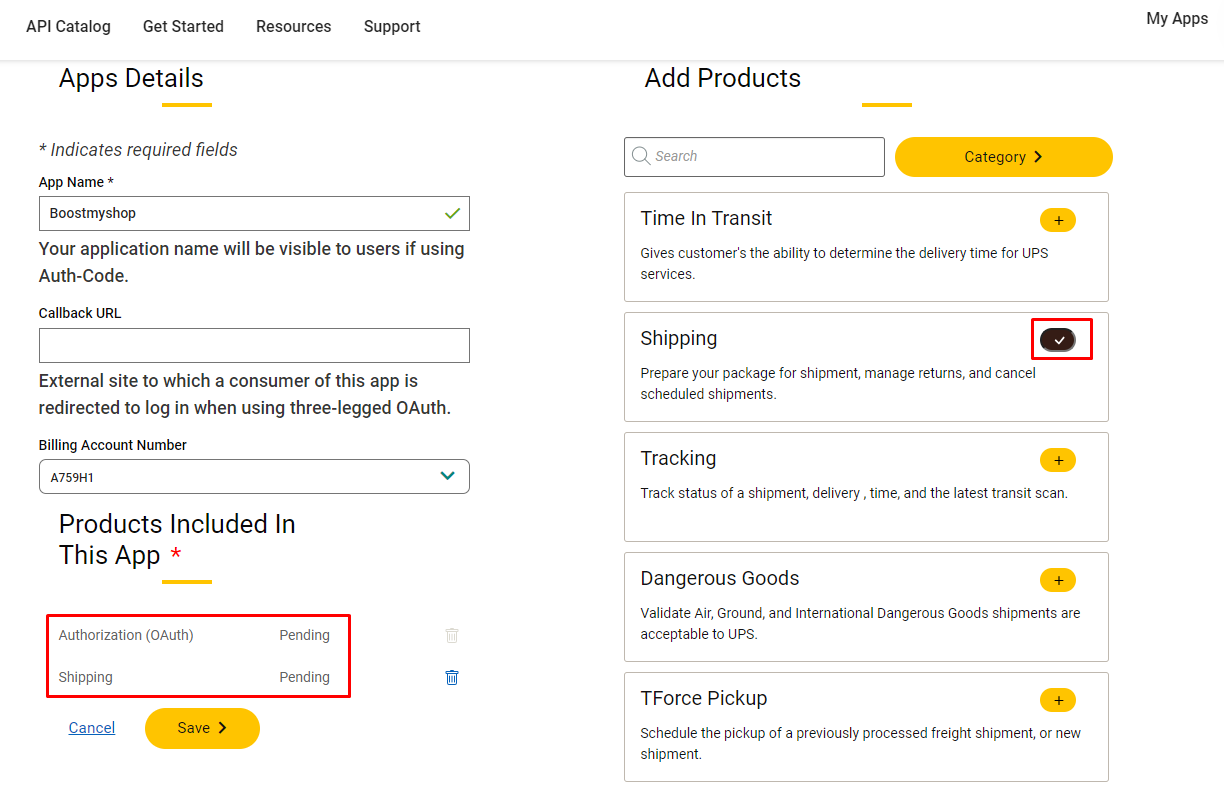This screenshot has height=792, width=1224.
Task: Add the Time In Transit product
Action: [1058, 220]
